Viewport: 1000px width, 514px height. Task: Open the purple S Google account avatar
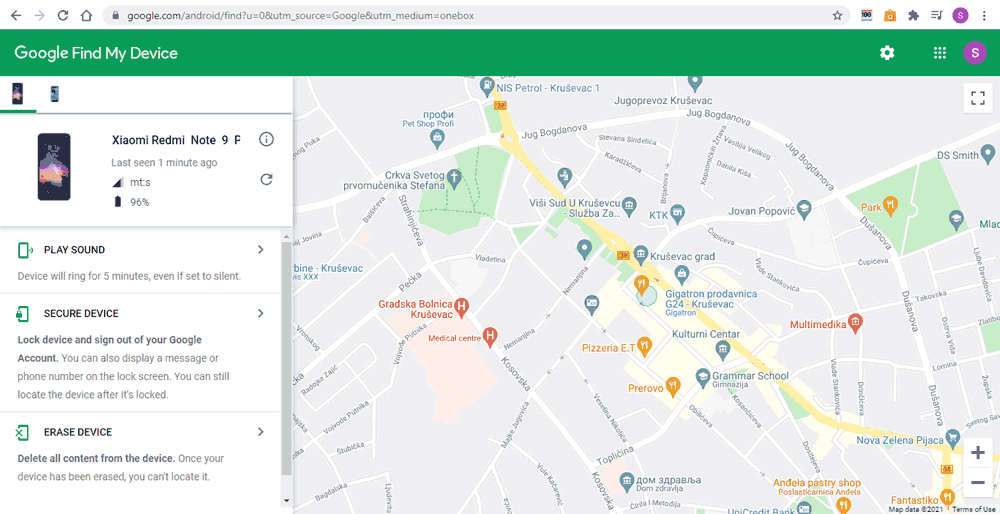click(974, 53)
